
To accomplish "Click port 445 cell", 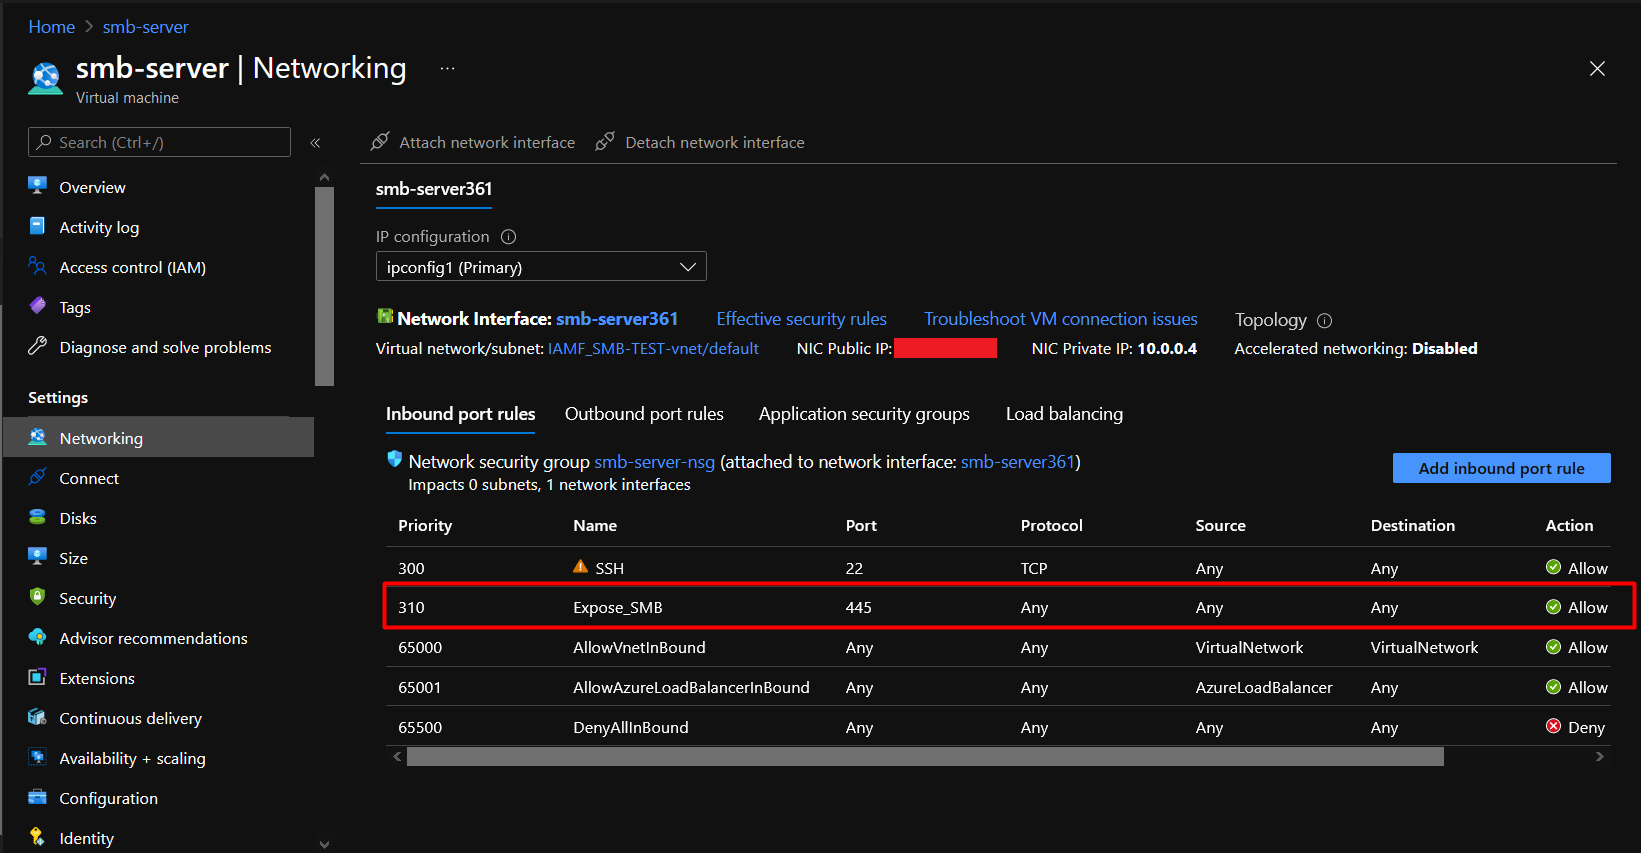I will pos(859,608).
